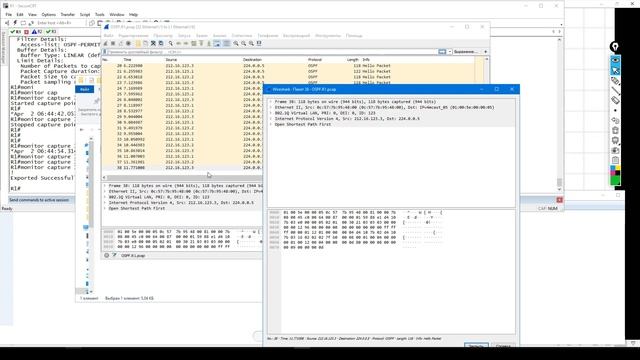
Task: Select the eraser tool in annotation toolbar
Action: (x=615, y=100)
